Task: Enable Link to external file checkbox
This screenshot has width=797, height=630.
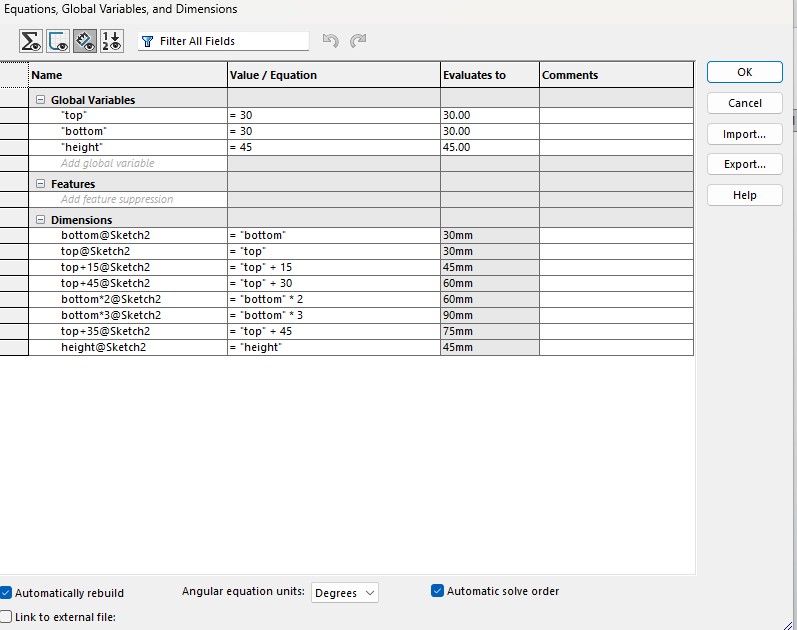Action: 7,617
